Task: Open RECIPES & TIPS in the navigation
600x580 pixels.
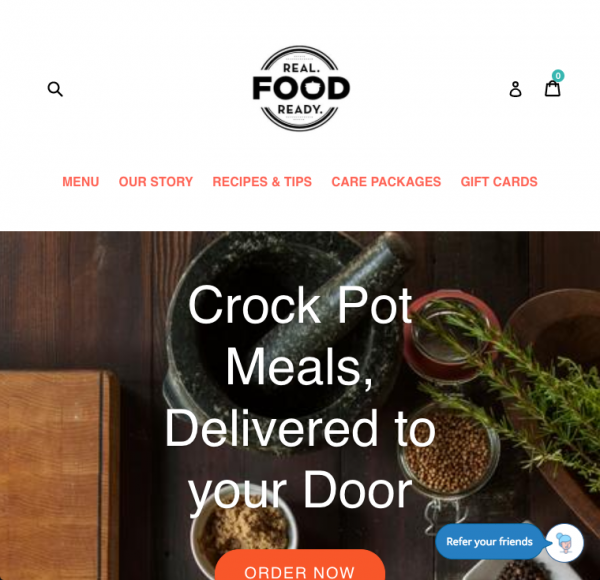Action: click(262, 182)
